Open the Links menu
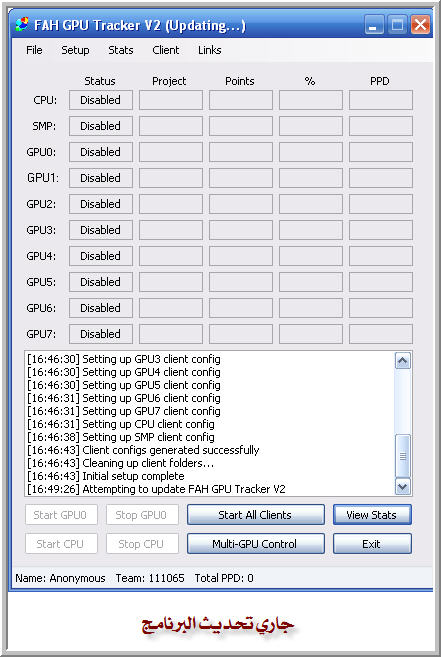 pos(210,50)
